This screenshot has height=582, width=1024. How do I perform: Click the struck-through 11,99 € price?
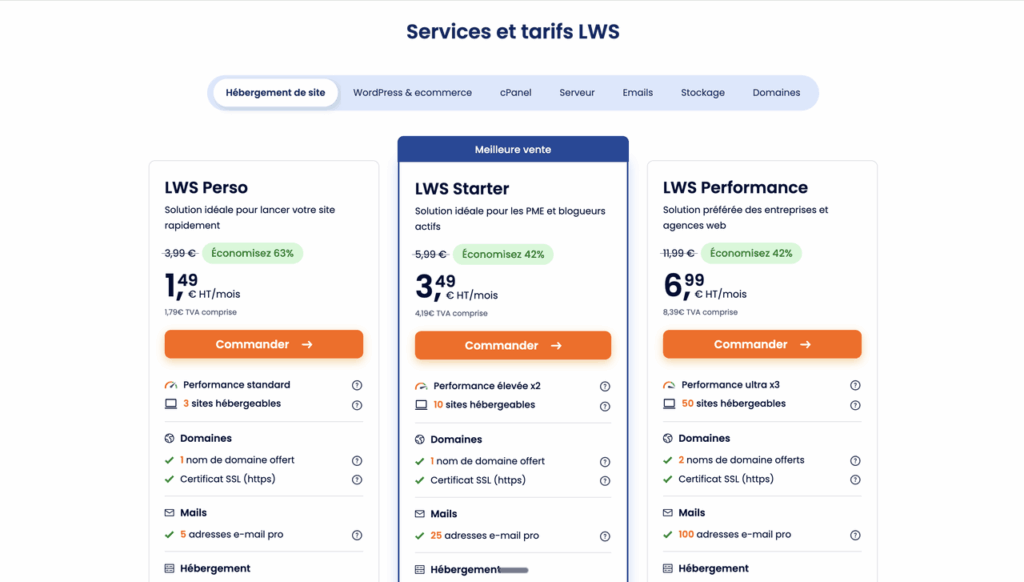679,253
